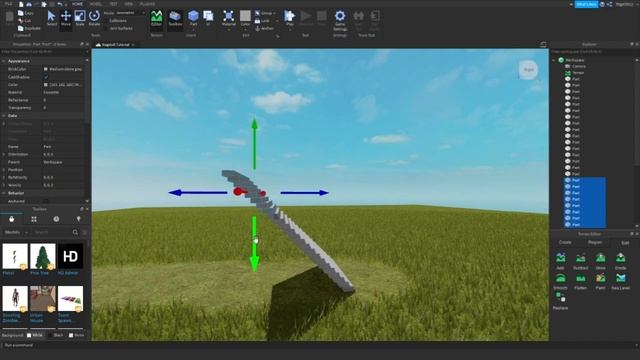Toggle the Join Surfaces checkbox
The width and height of the screenshot is (640, 360).
click(x=106, y=29)
